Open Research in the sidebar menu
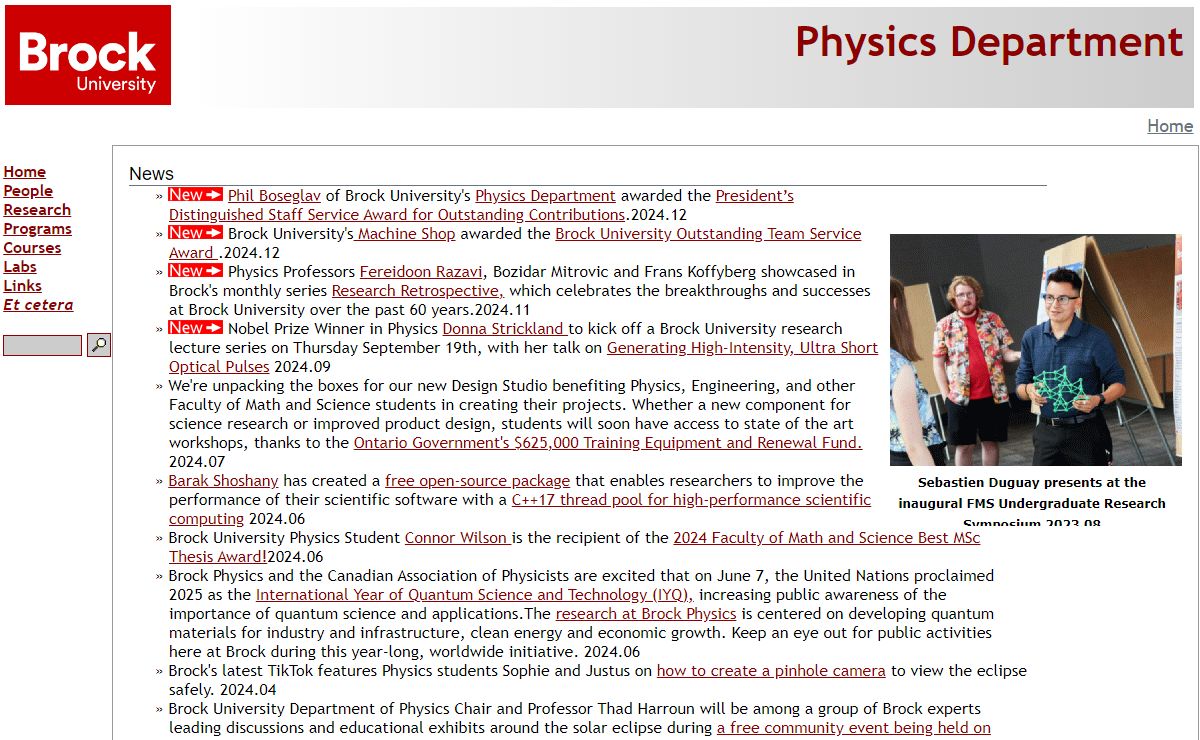The height and width of the screenshot is (740, 1200). point(37,210)
